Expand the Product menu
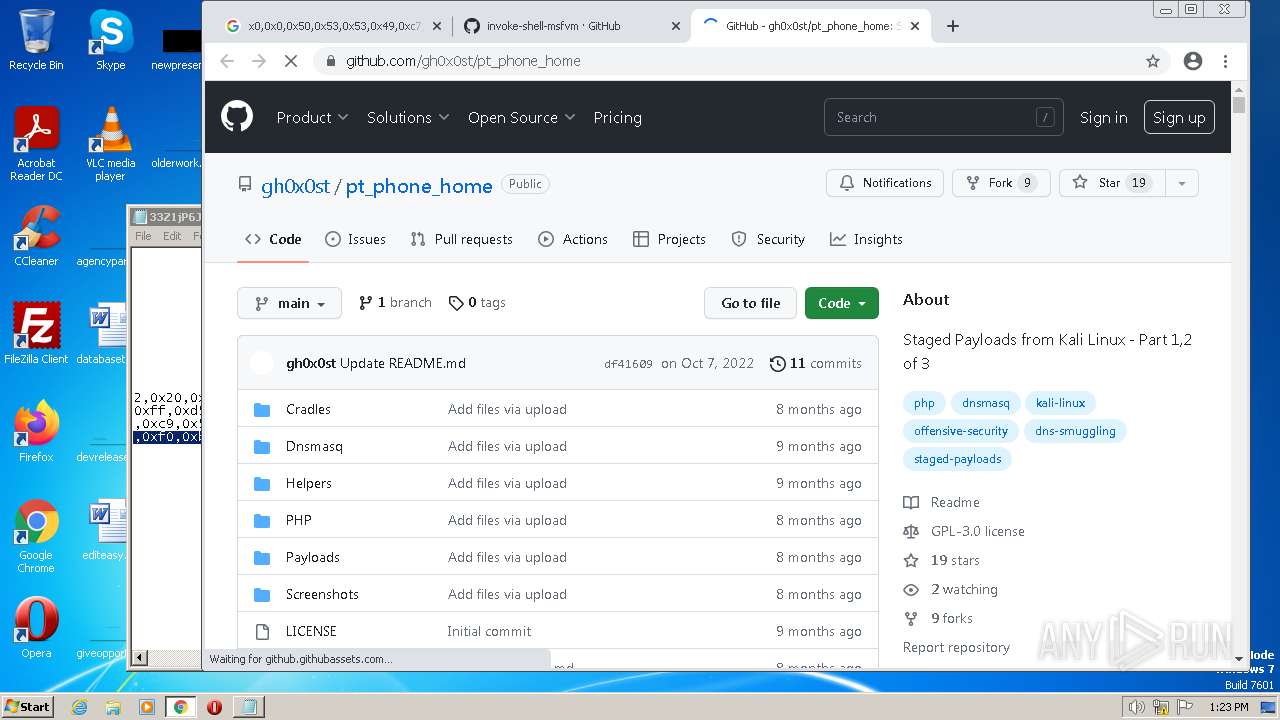 312,117
